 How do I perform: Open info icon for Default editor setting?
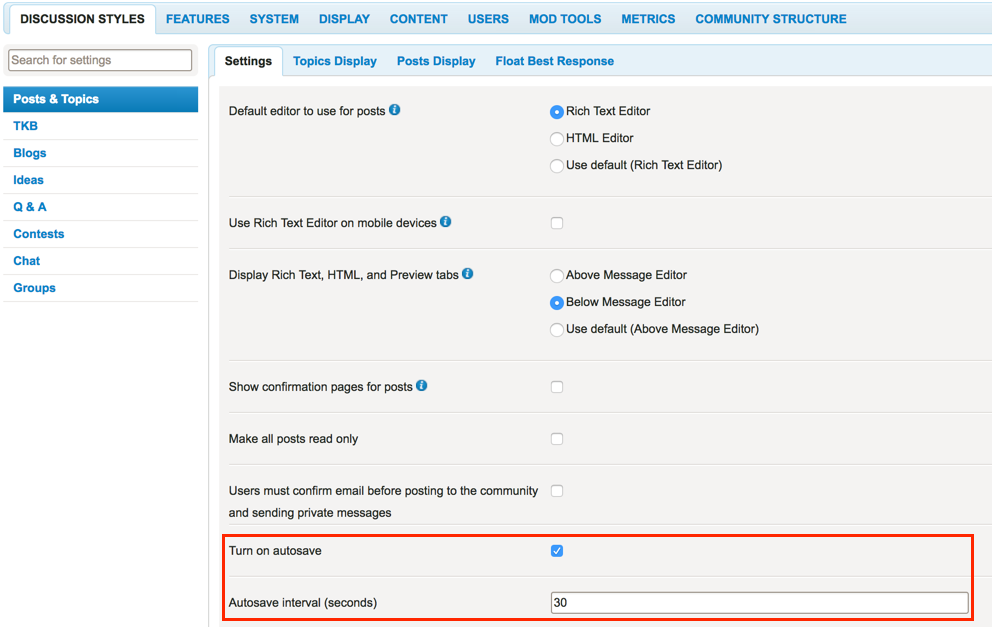pos(395,109)
